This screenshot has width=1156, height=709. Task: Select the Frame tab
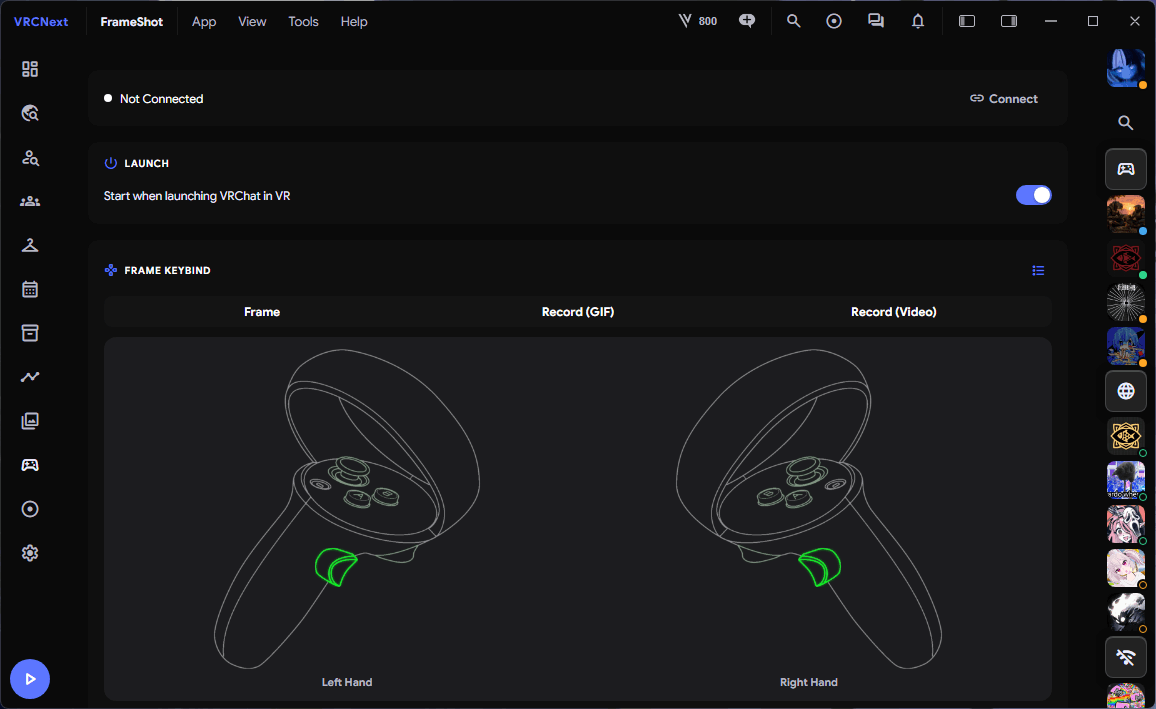(x=262, y=312)
